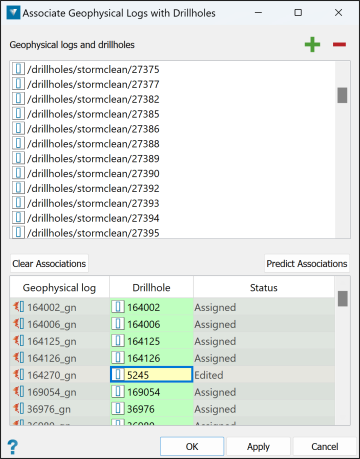The width and height of the screenshot is (360, 459).
Task: Click the Predict Associations button
Action: click(307, 263)
